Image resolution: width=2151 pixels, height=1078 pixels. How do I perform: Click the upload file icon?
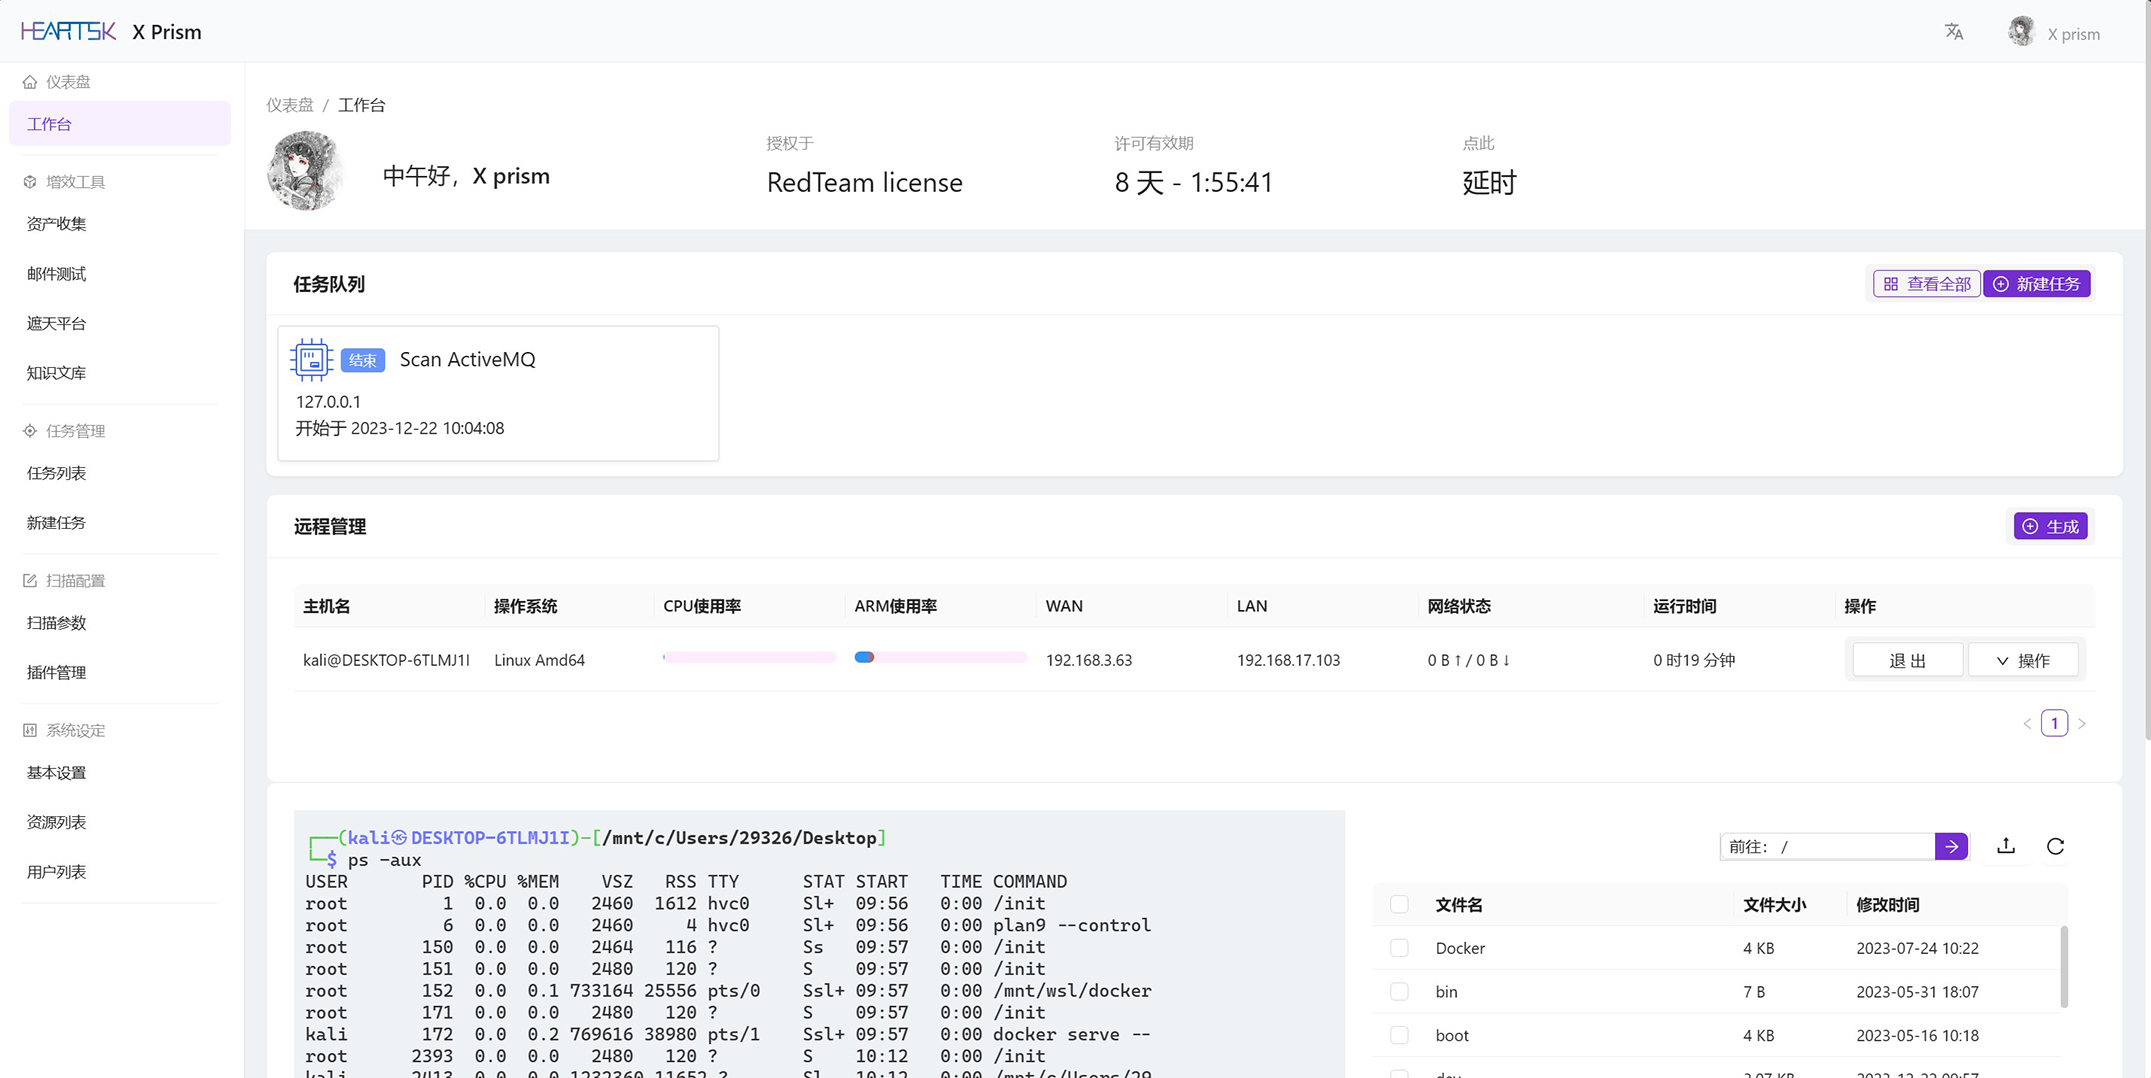click(2006, 846)
